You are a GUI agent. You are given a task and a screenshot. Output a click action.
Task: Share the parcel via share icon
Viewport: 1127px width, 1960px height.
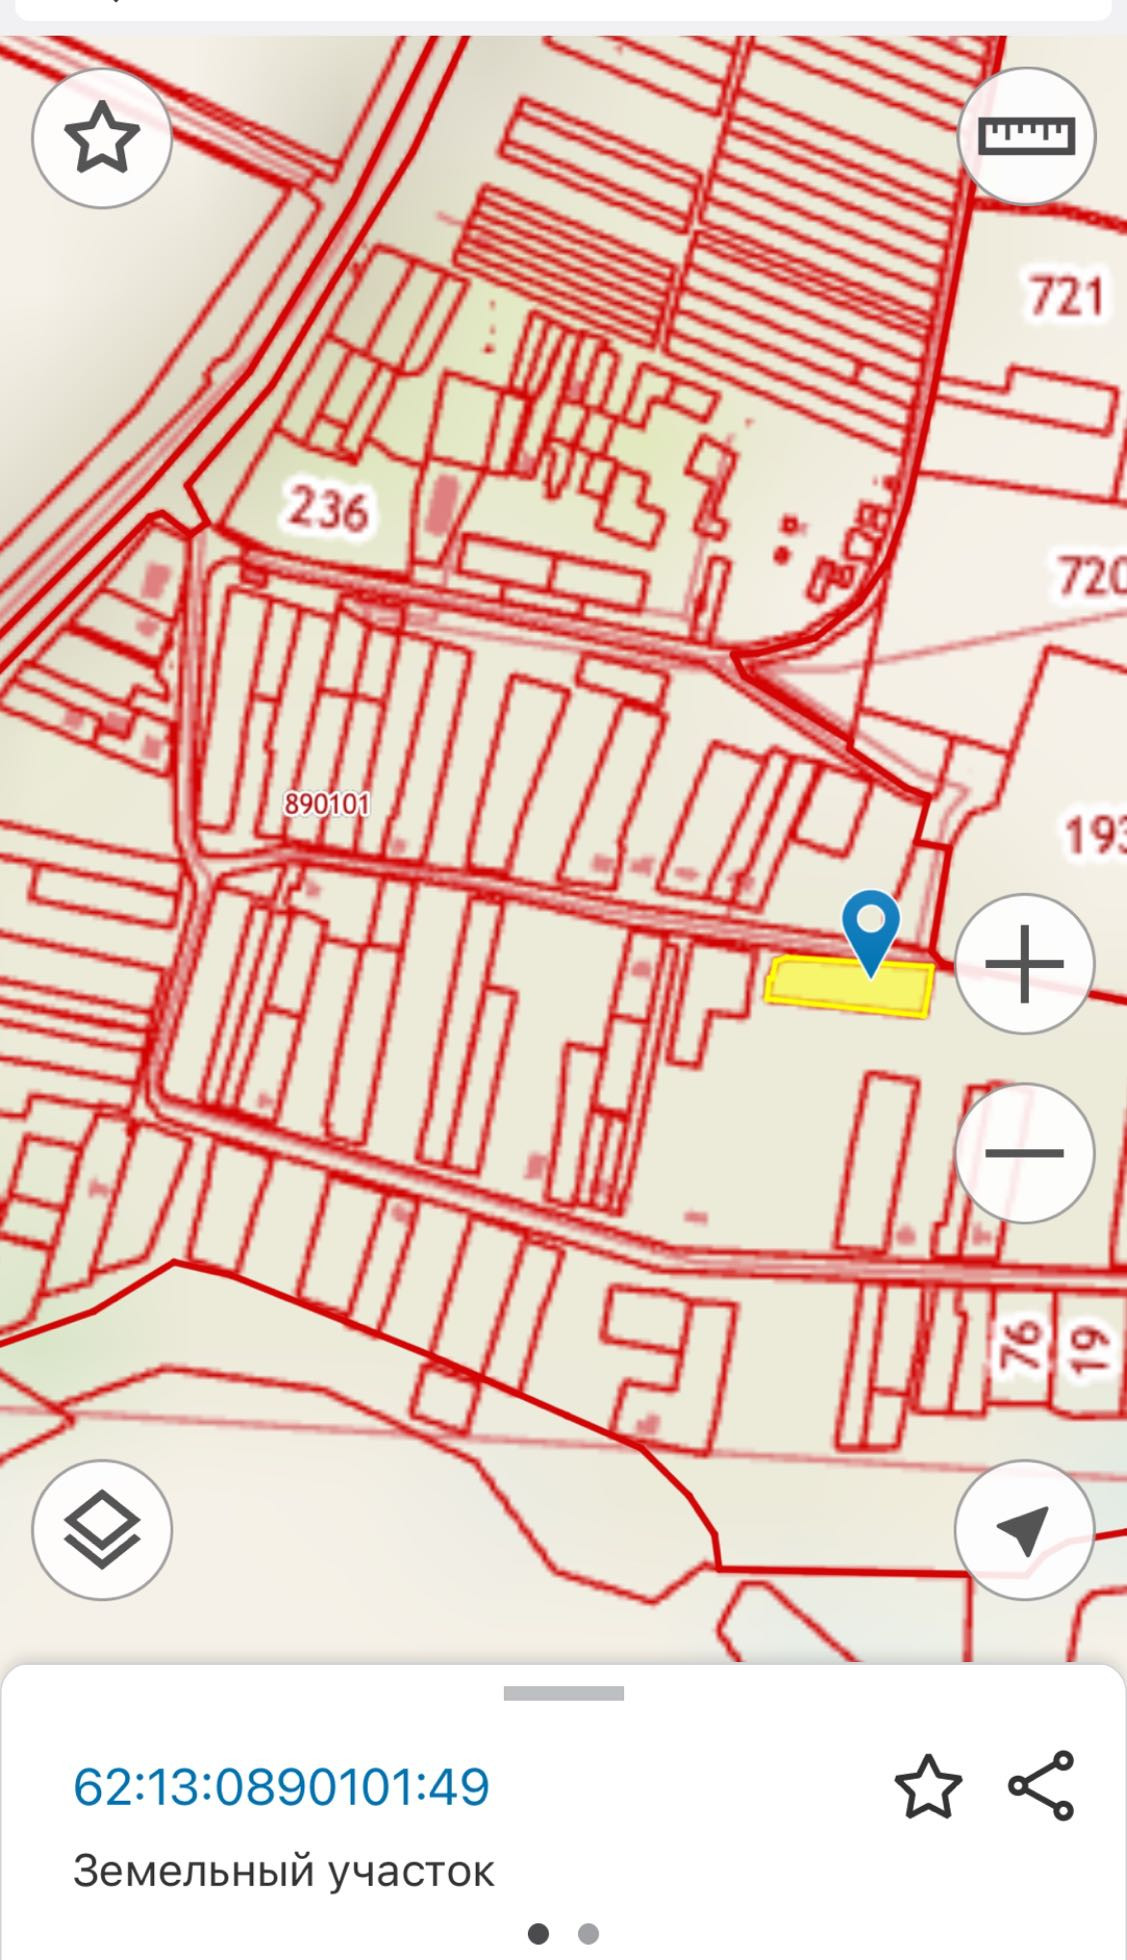coord(1041,1785)
